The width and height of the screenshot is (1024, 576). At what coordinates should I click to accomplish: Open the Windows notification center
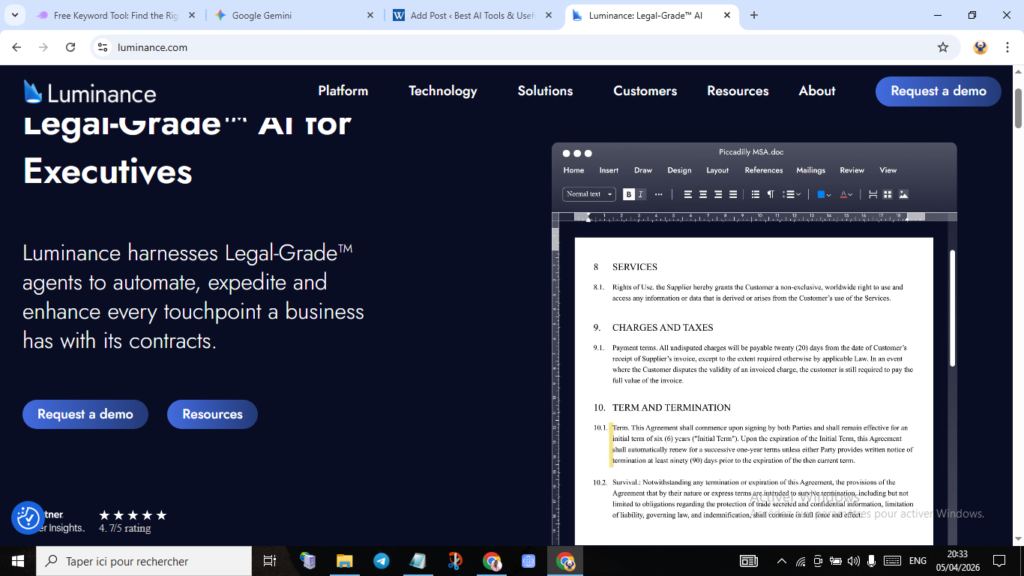point(999,561)
